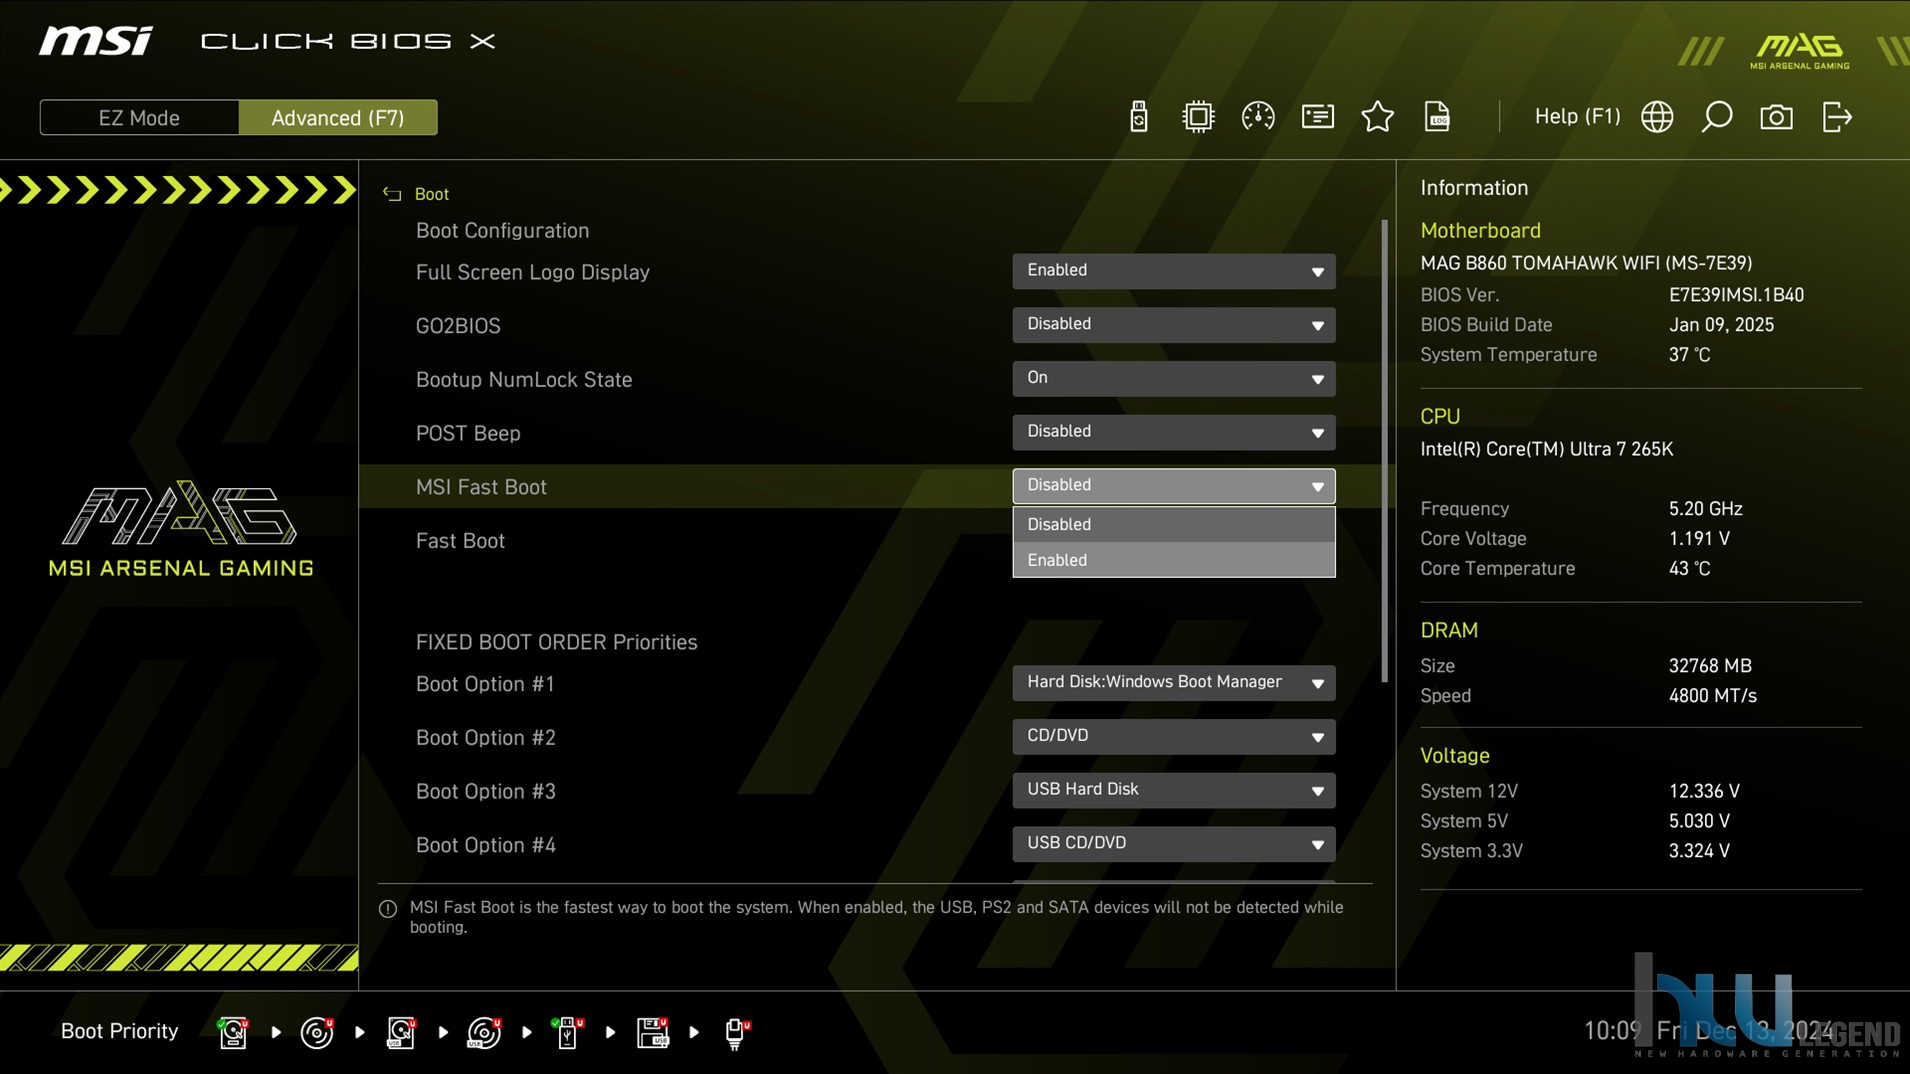1910x1074 pixels.
Task: Select Boot Option #1 label
Action: (485, 684)
